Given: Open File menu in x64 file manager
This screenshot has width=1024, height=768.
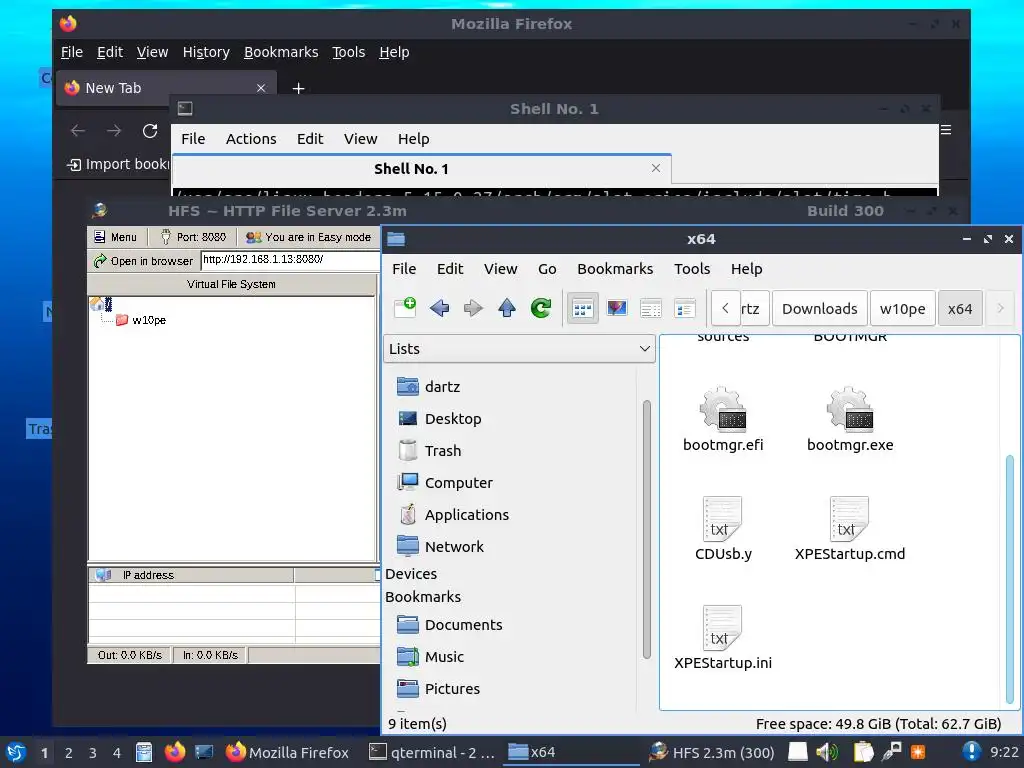Looking at the screenshot, I should click(404, 269).
